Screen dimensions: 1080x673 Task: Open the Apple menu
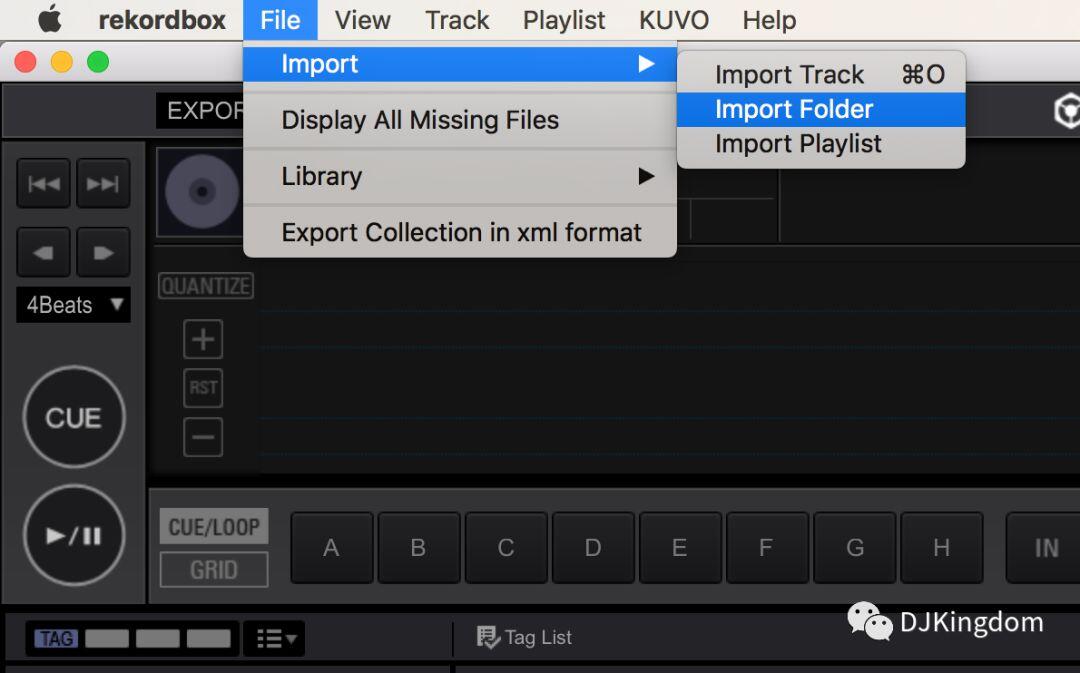(x=50, y=20)
